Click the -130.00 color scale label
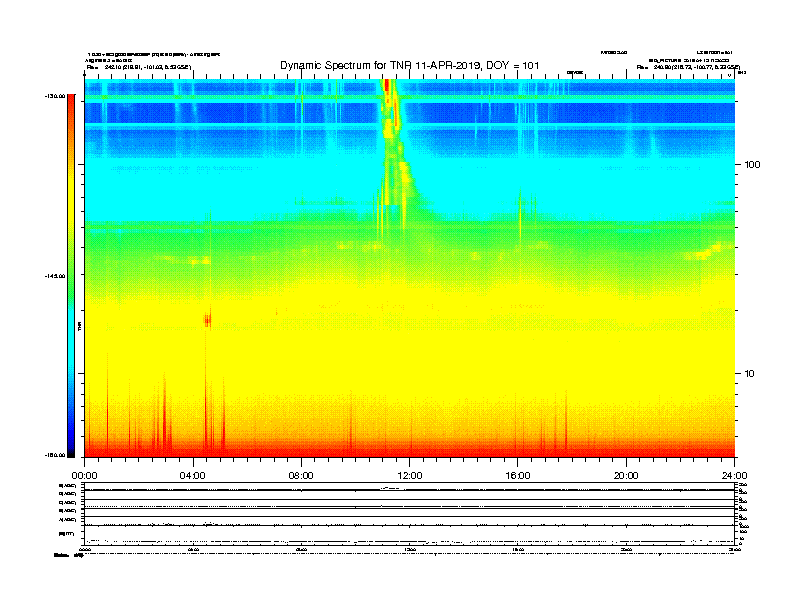The image size is (792, 612). click(55, 96)
